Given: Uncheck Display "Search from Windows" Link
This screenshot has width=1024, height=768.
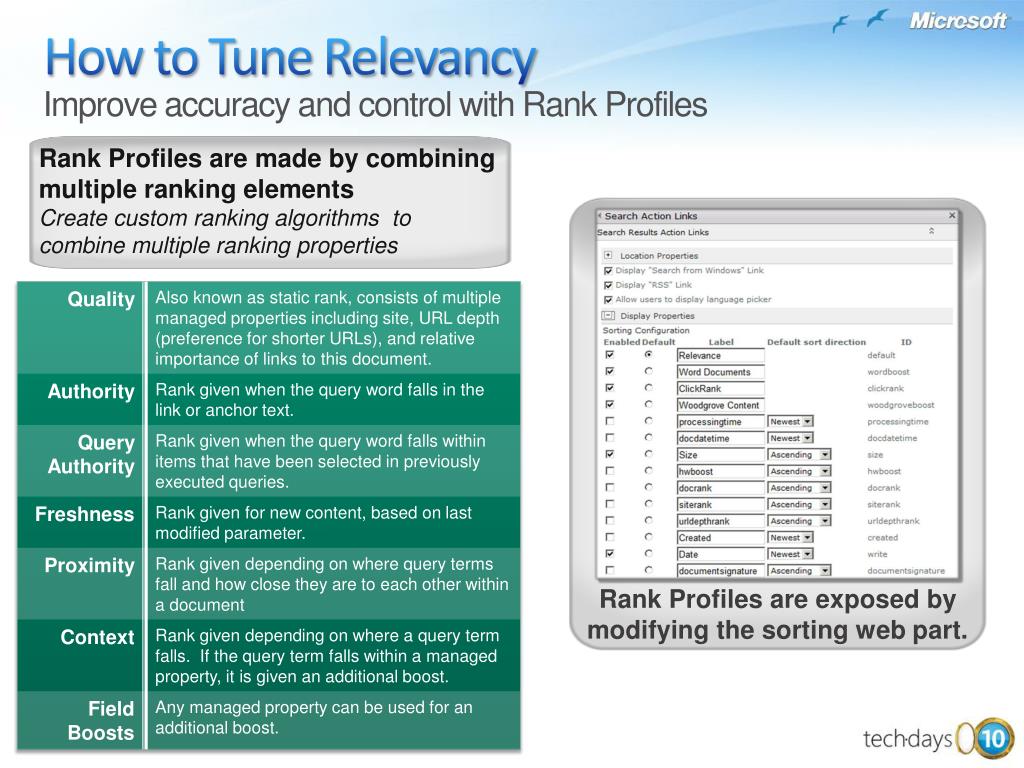Looking at the screenshot, I should click(x=609, y=270).
